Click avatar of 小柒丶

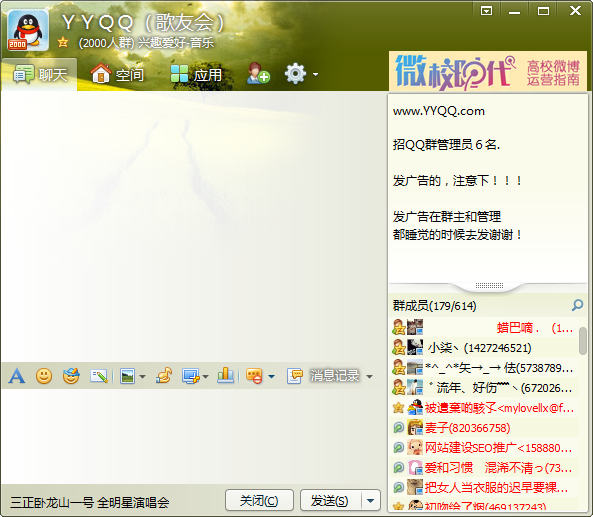[415, 347]
